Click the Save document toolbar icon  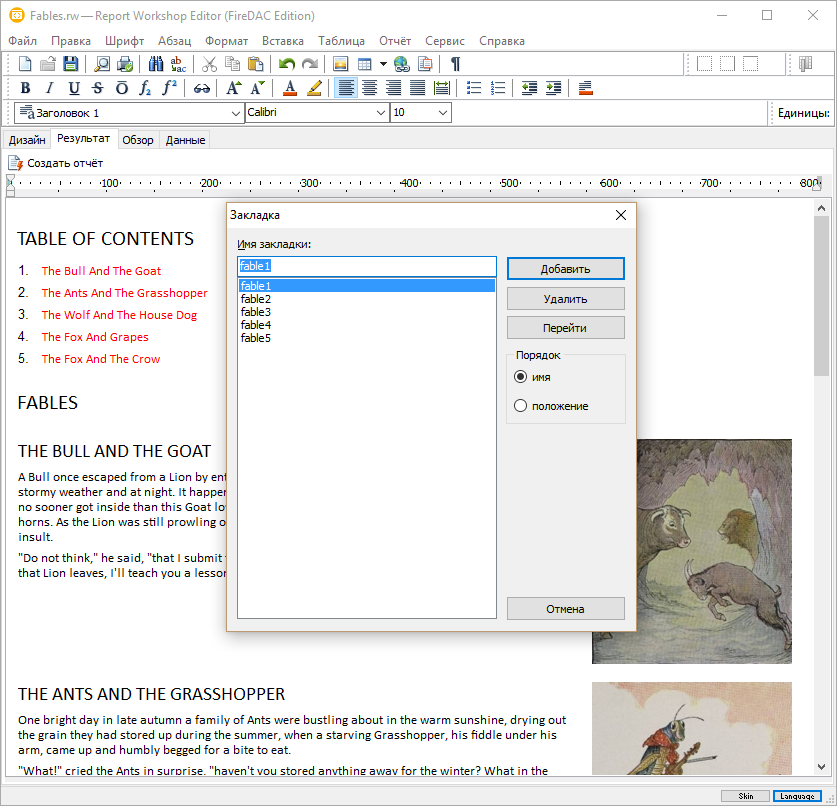[x=70, y=64]
